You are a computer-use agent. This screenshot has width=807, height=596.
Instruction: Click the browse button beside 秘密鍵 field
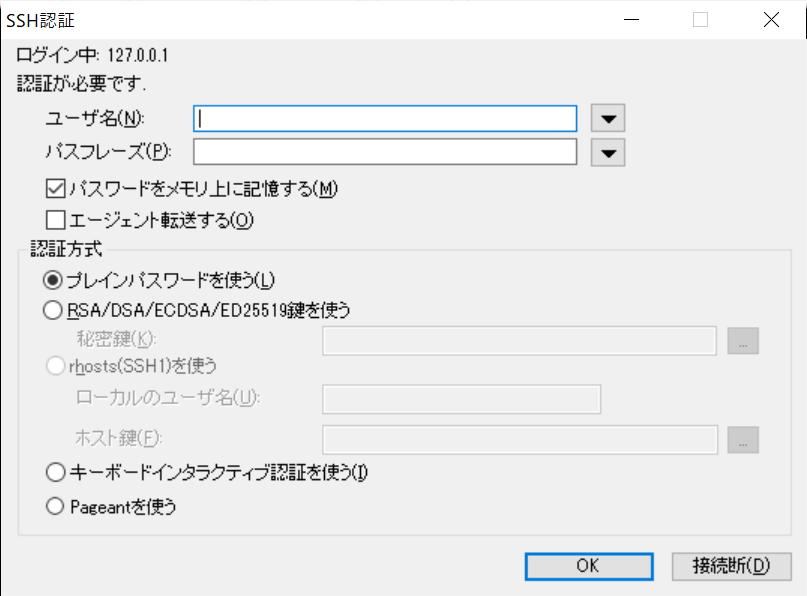[x=743, y=341]
